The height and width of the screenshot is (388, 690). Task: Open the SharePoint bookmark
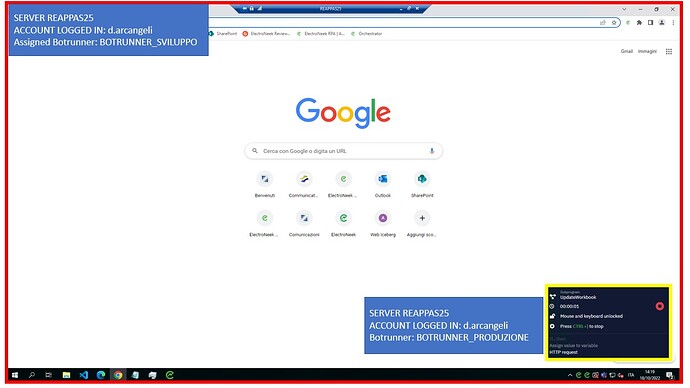[223, 33]
